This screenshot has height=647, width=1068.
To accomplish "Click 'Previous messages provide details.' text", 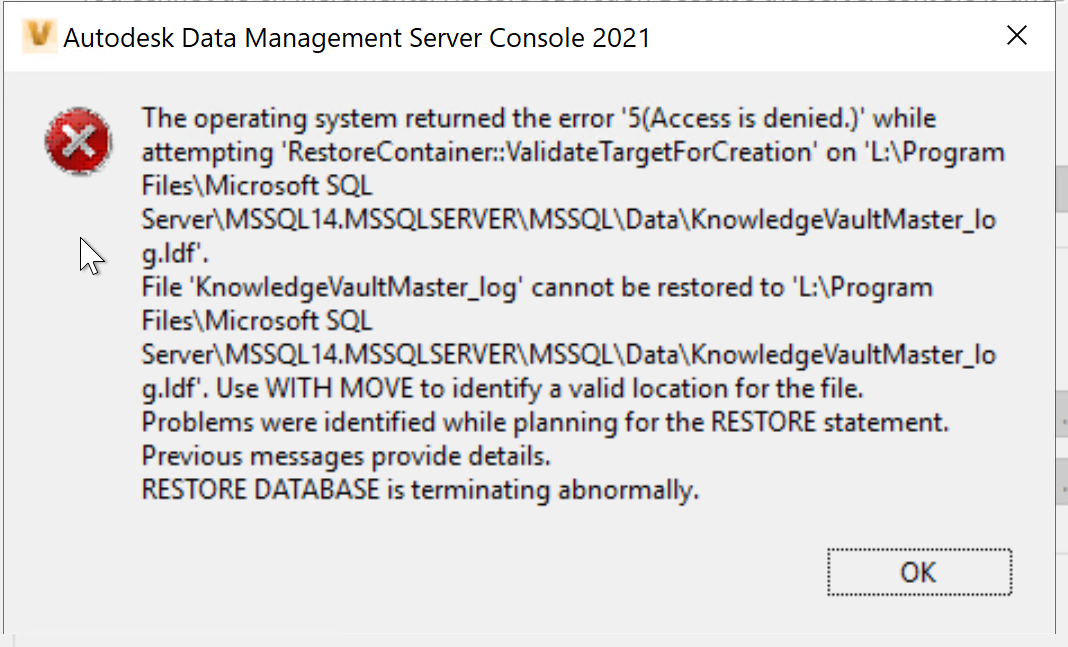I will (346, 457).
